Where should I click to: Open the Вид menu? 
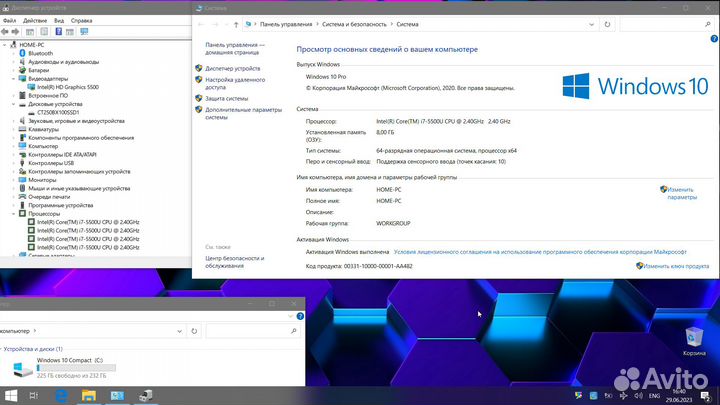59,21
